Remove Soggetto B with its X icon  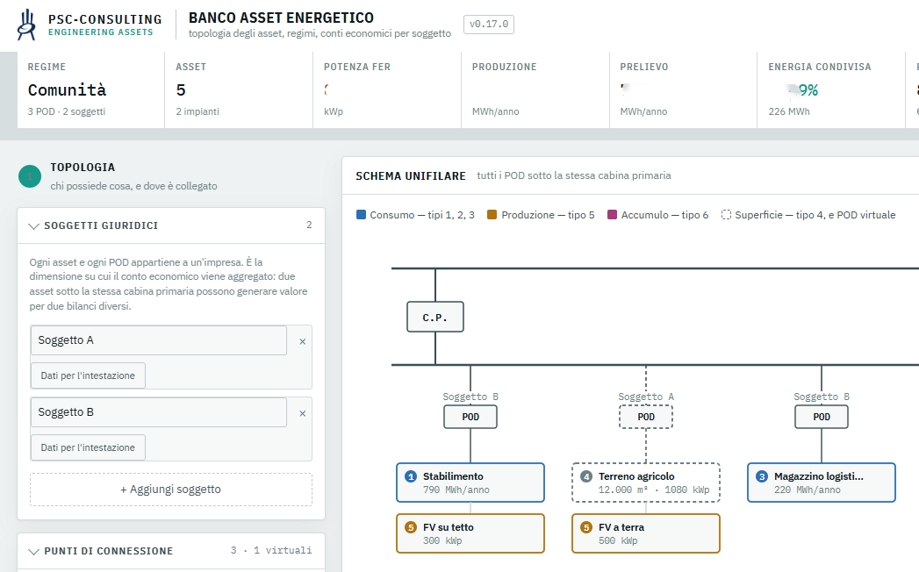click(x=302, y=413)
